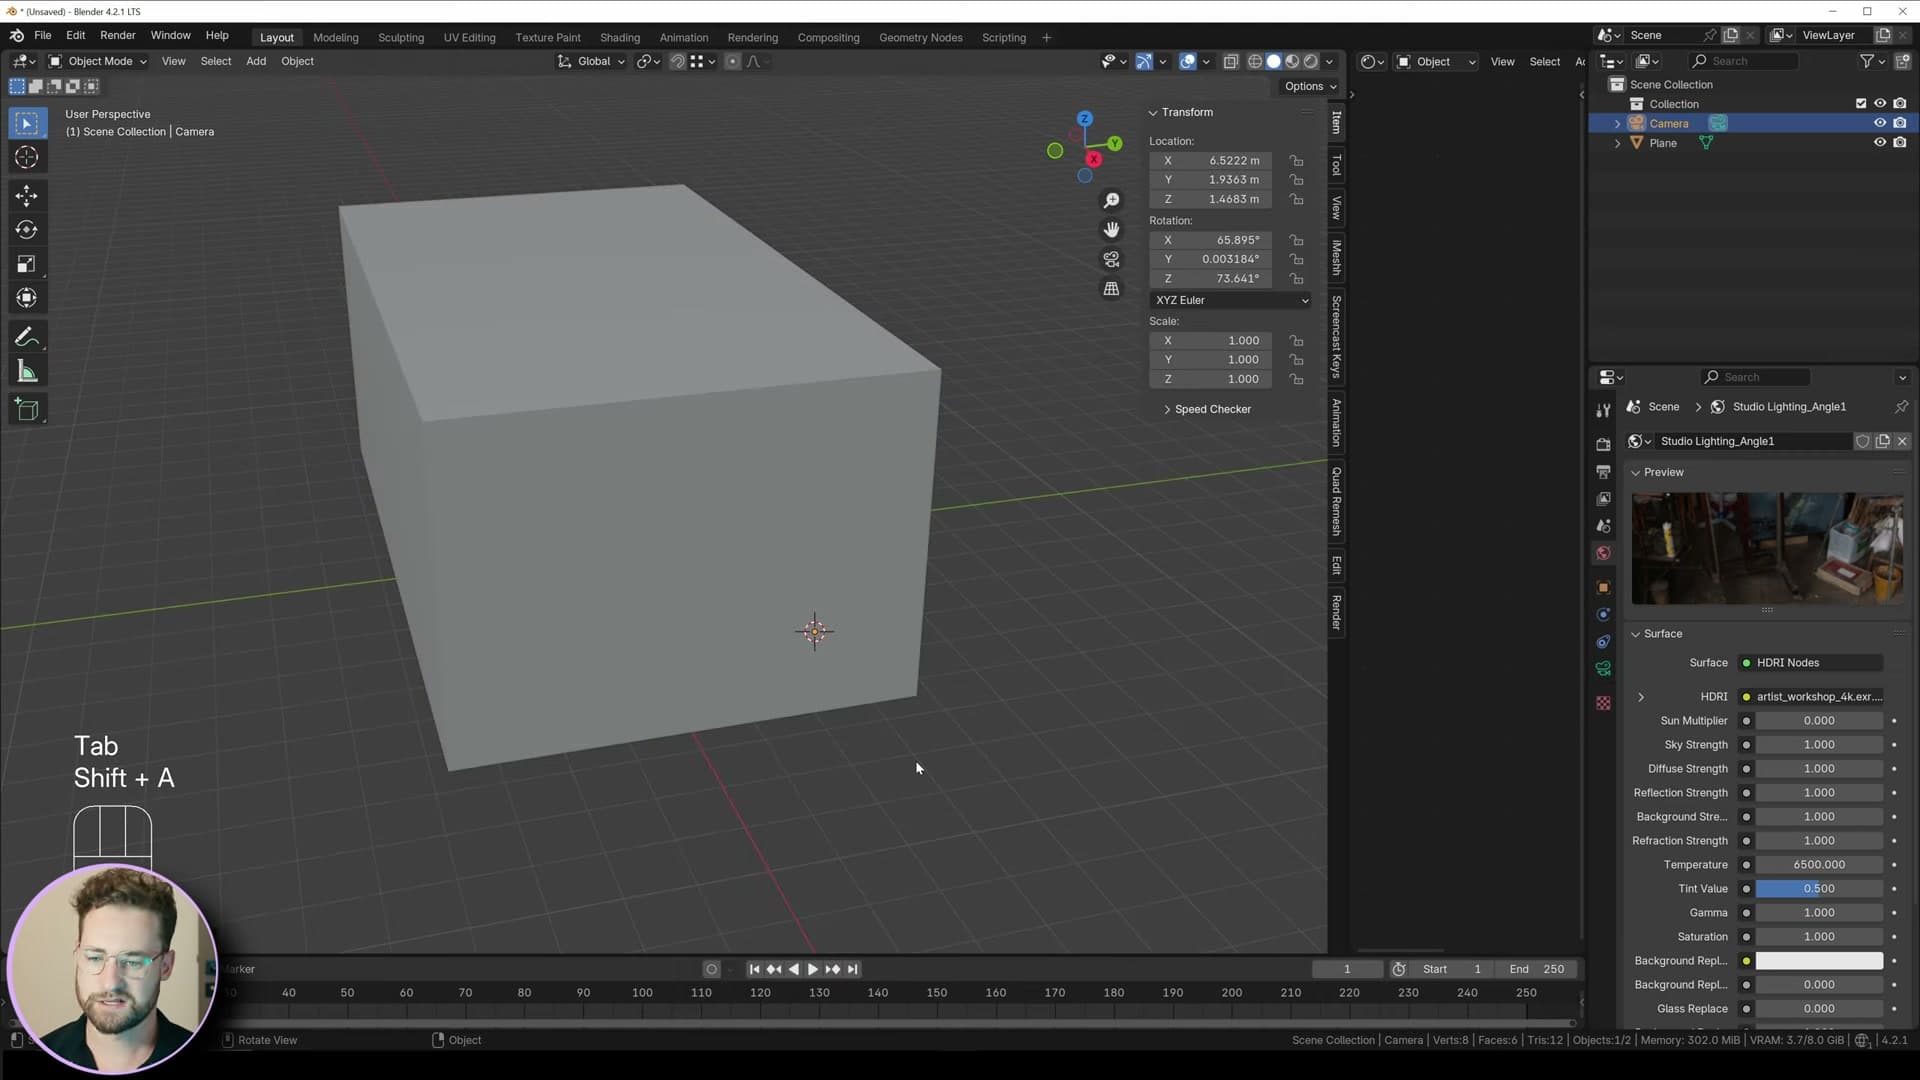The height and width of the screenshot is (1080, 1920).
Task: Open the Global orientation dropdown
Action: click(x=592, y=62)
